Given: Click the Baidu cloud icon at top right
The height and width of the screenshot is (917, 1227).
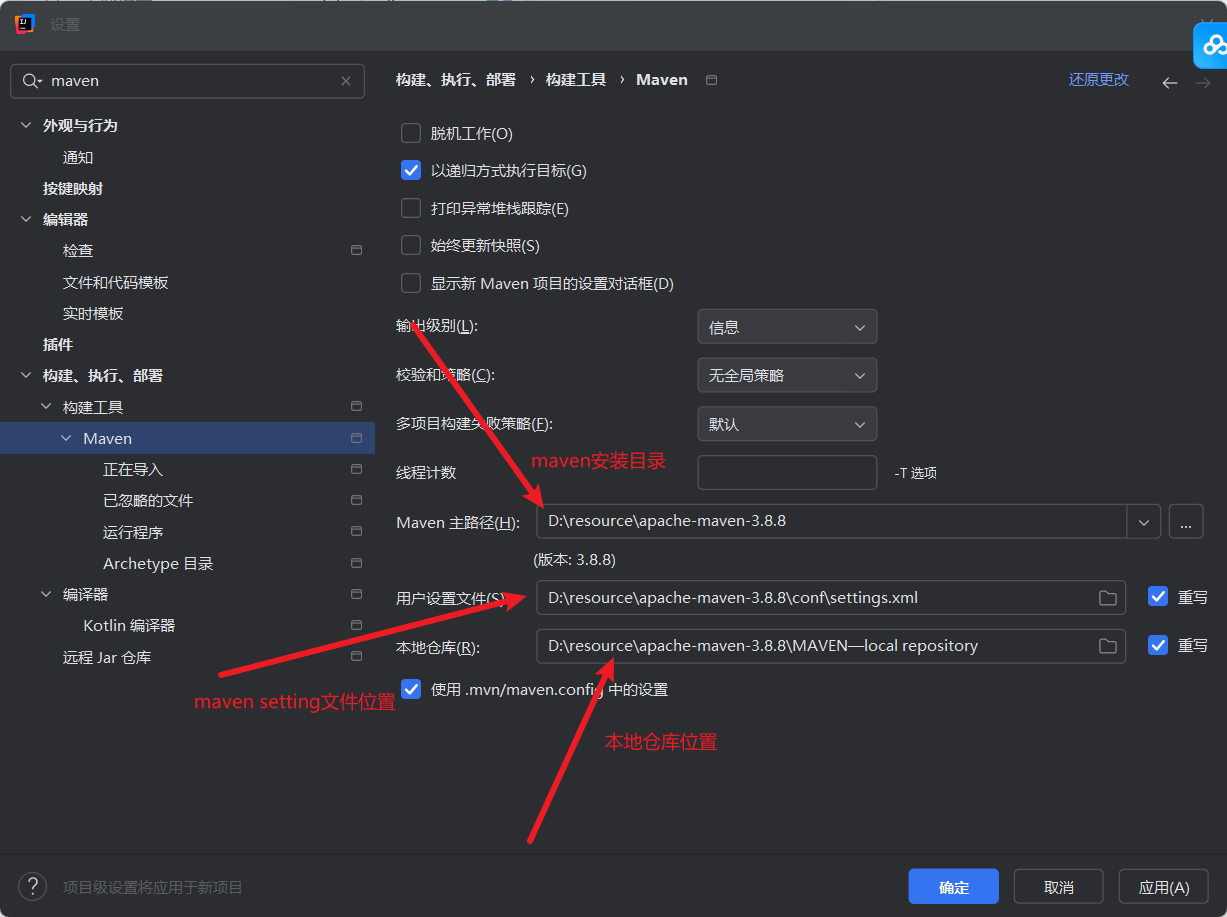Looking at the screenshot, I should coord(1212,45).
